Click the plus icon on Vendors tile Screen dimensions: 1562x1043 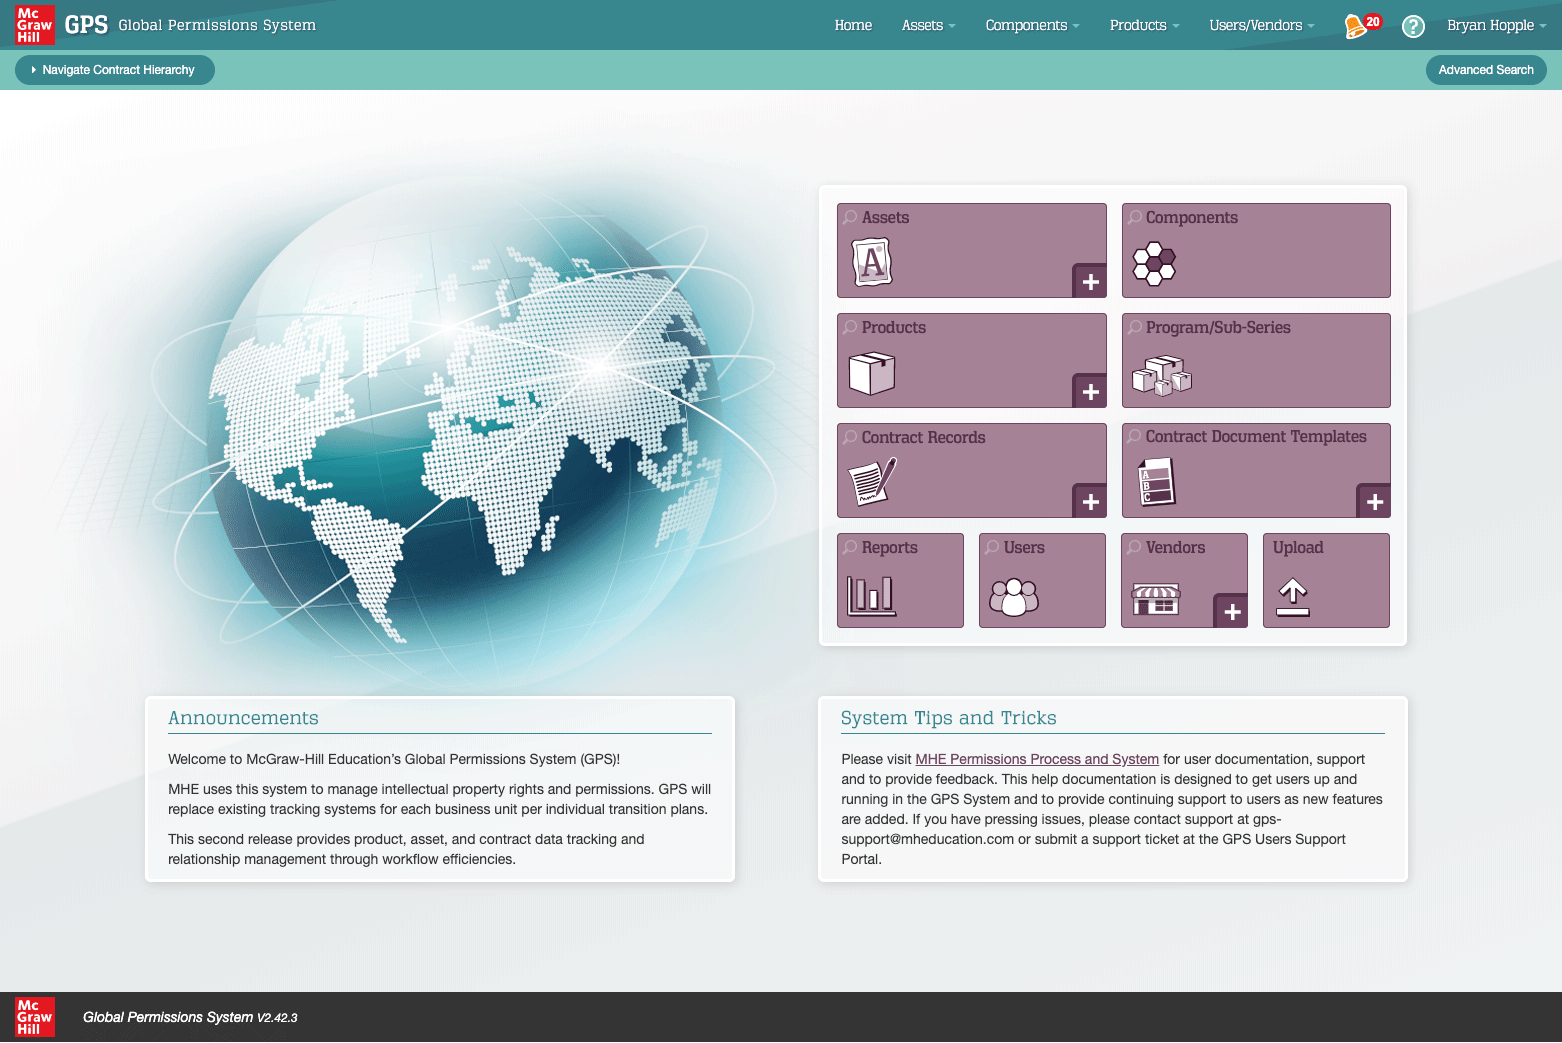point(1232,612)
